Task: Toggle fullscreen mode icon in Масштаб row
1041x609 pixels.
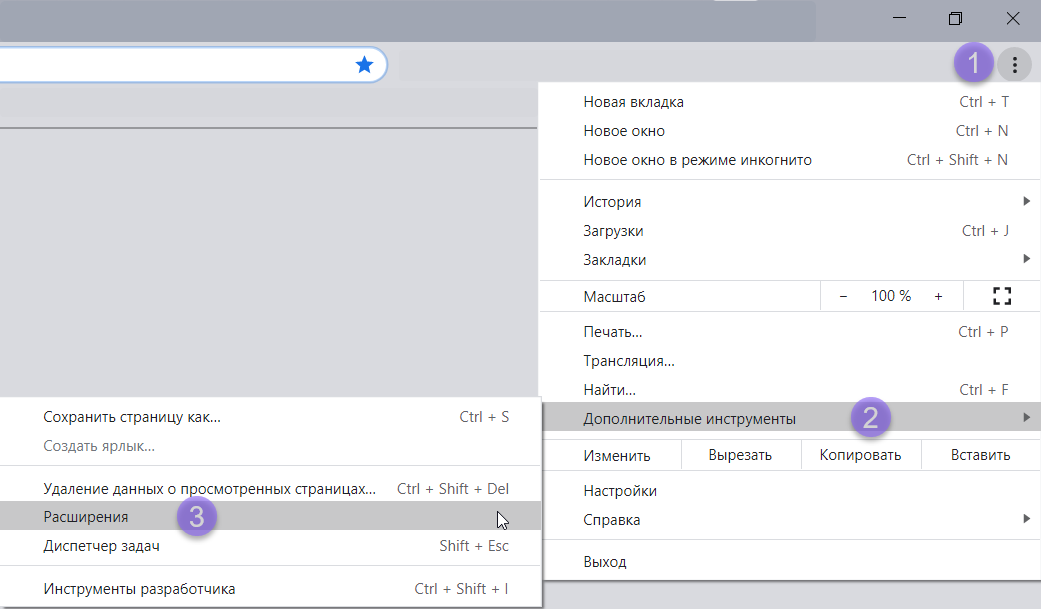Action: click(1002, 296)
